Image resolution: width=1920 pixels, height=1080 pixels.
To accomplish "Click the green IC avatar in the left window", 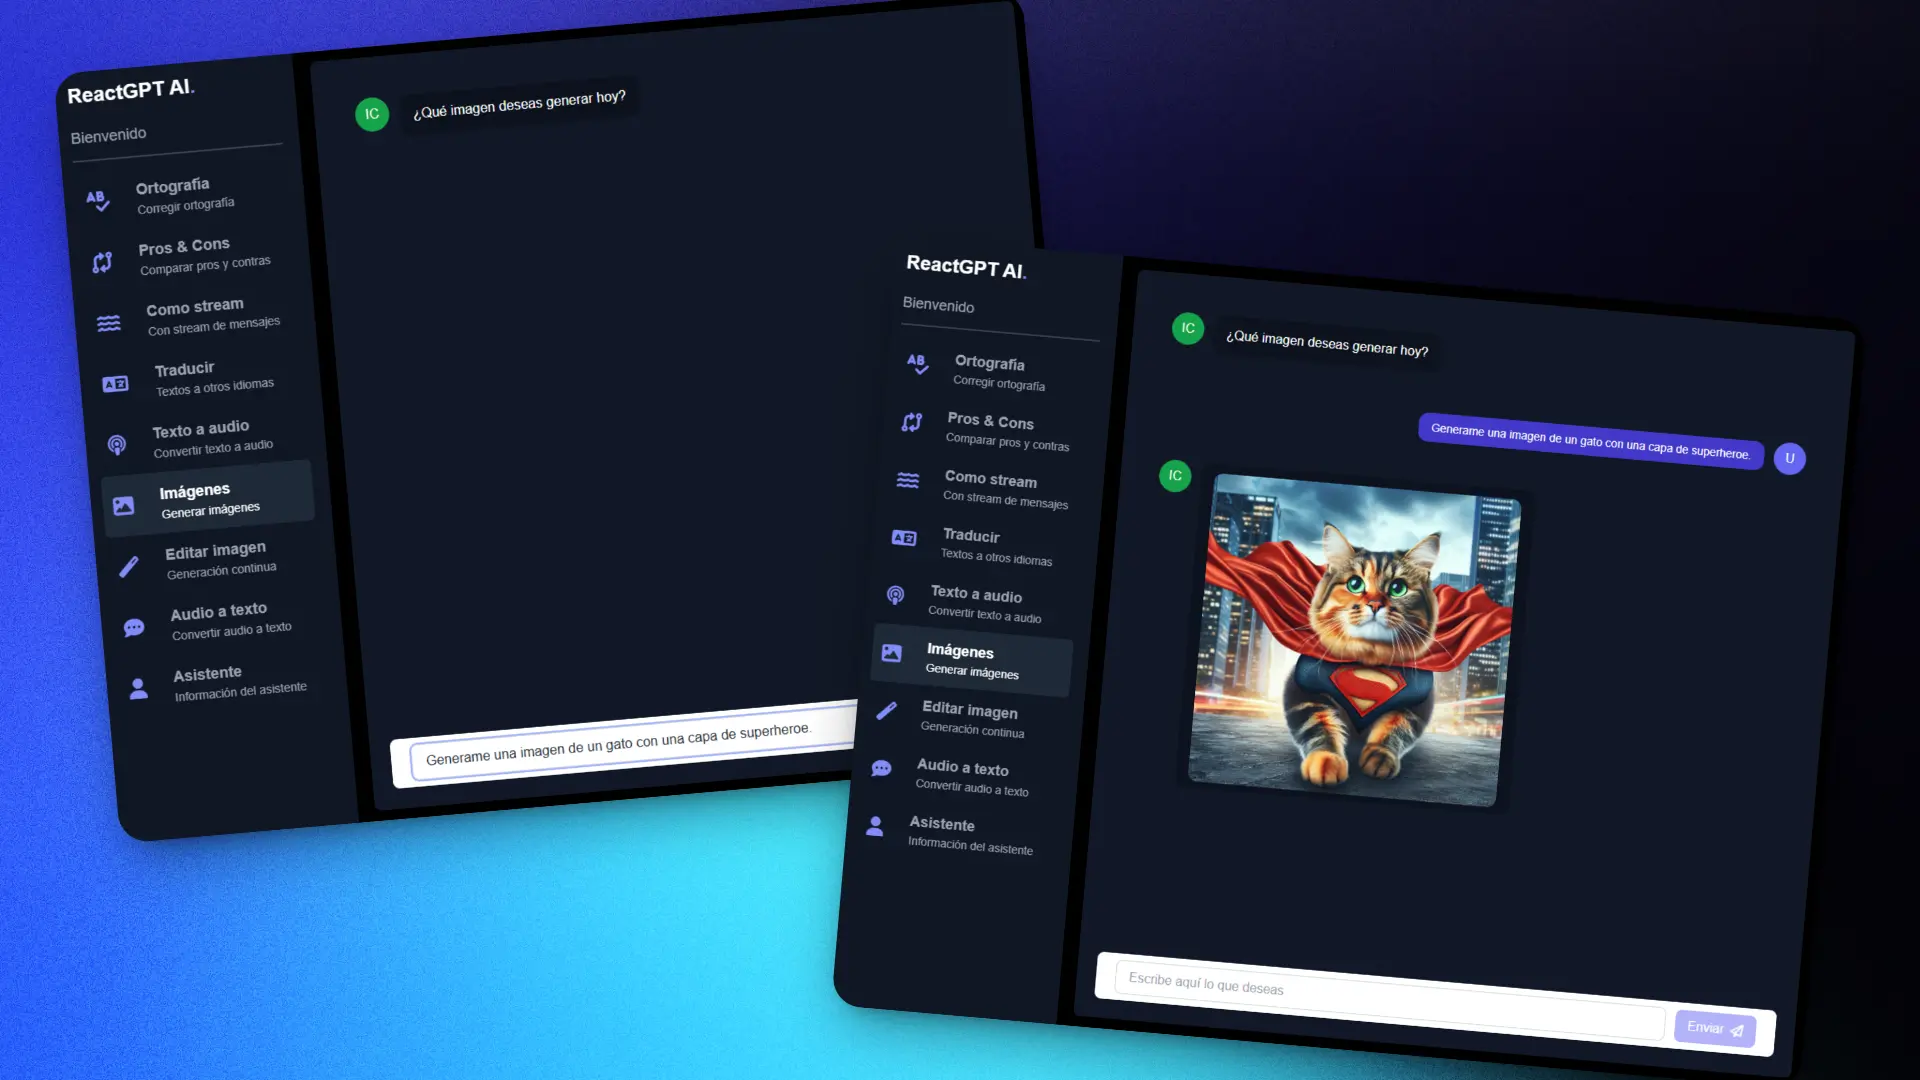I will click(x=372, y=114).
